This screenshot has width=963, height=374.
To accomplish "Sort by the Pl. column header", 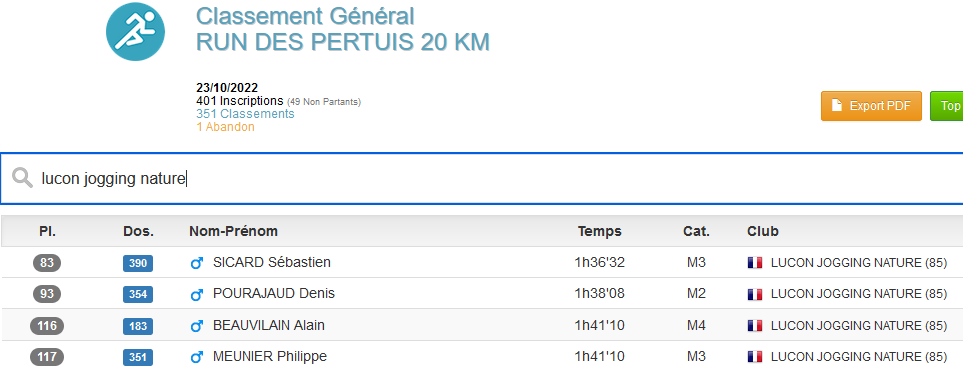I will (x=47, y=232).
